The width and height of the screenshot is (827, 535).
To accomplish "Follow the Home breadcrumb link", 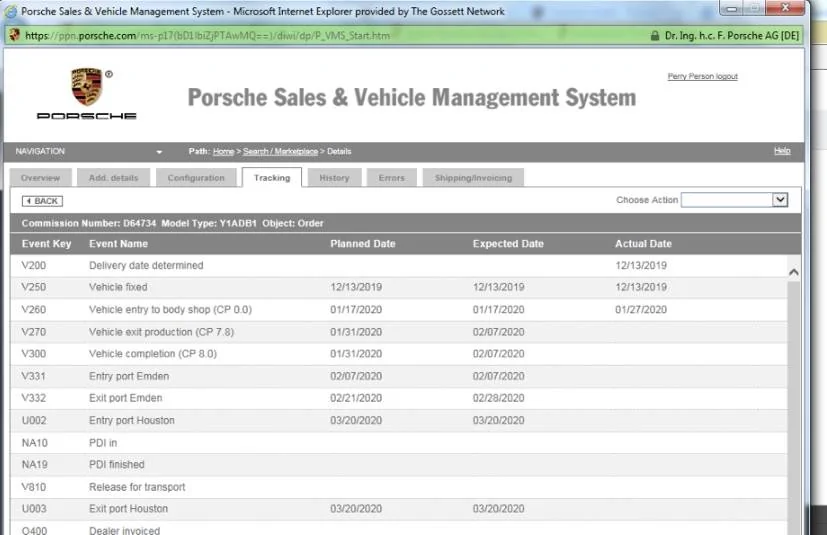I will [224, 151].
